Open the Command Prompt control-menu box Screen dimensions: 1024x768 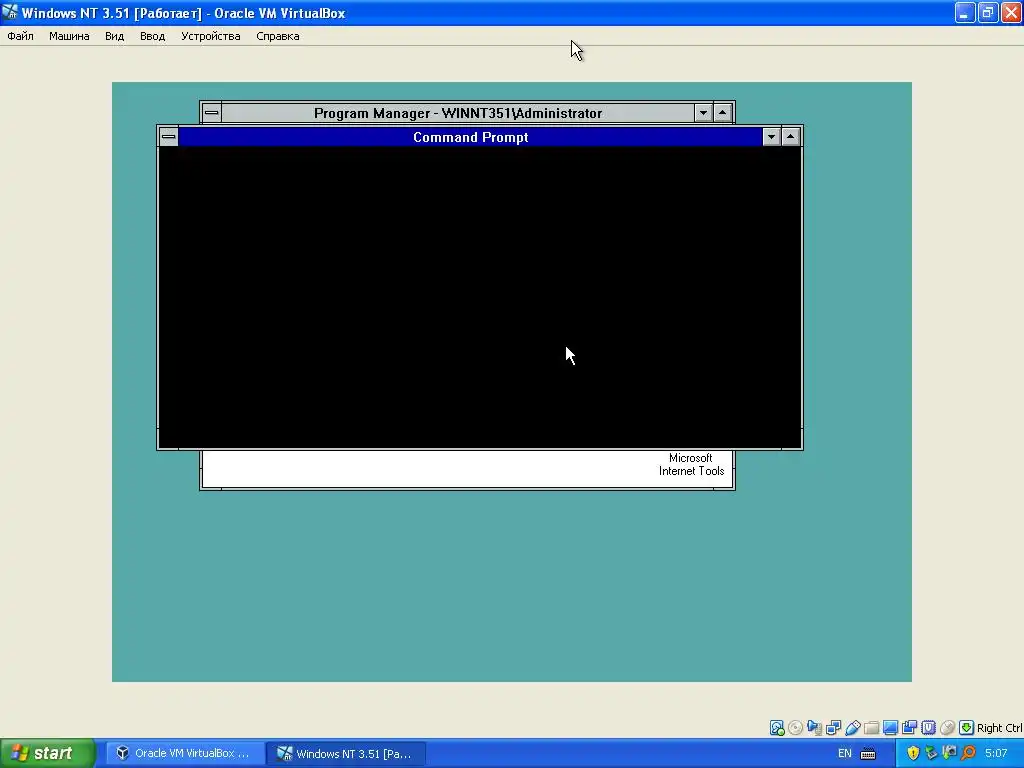tap(168, 137)
